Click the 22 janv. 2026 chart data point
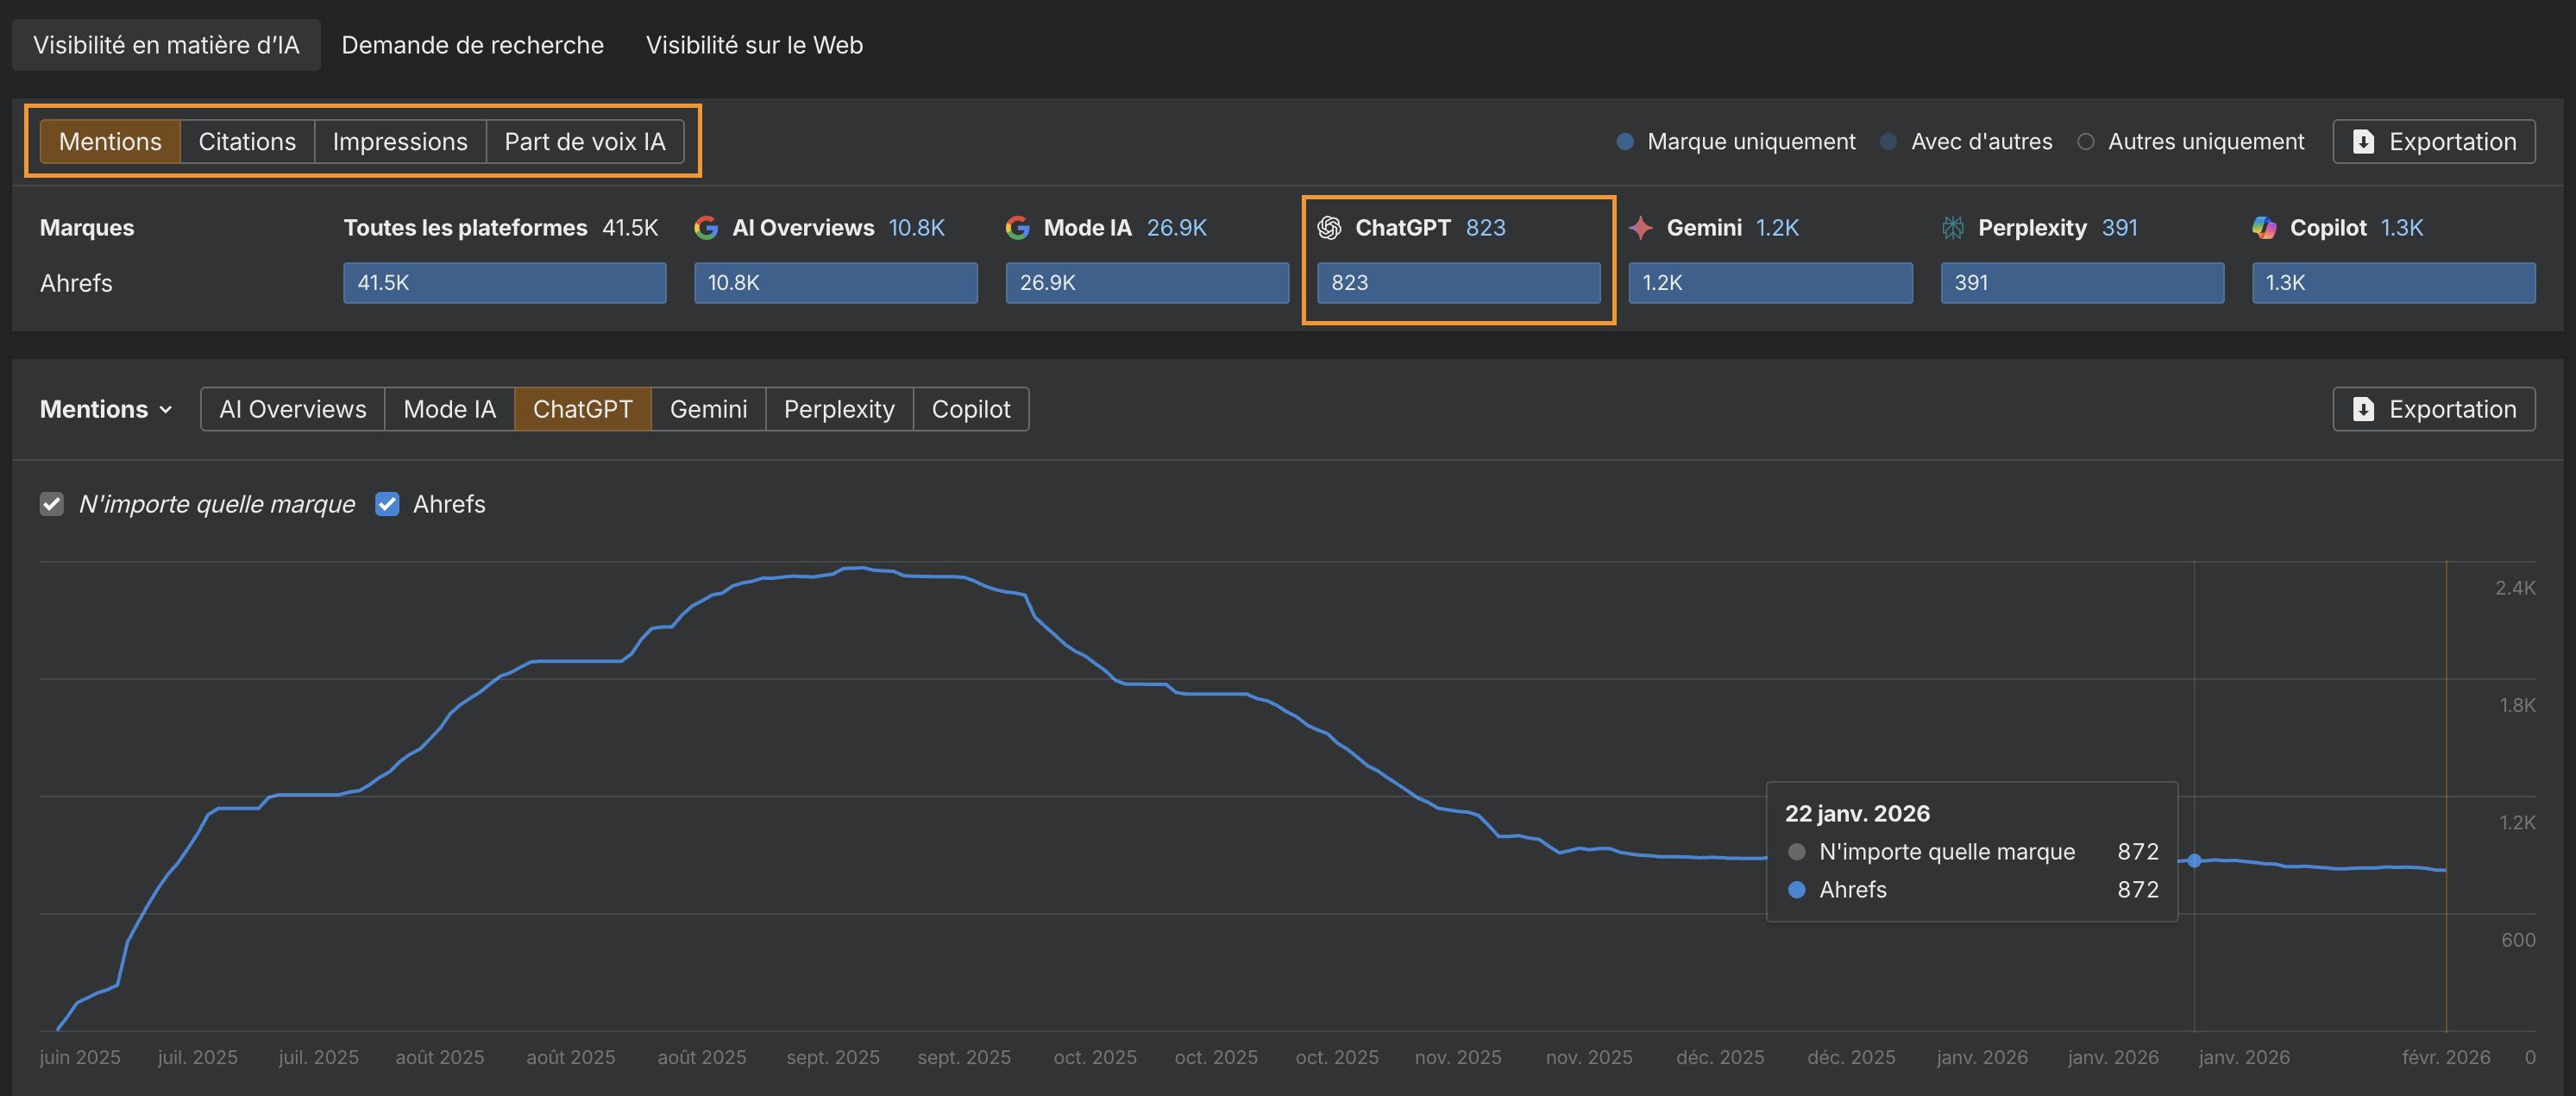The image size is (2576, 1096). (2194, 860)
